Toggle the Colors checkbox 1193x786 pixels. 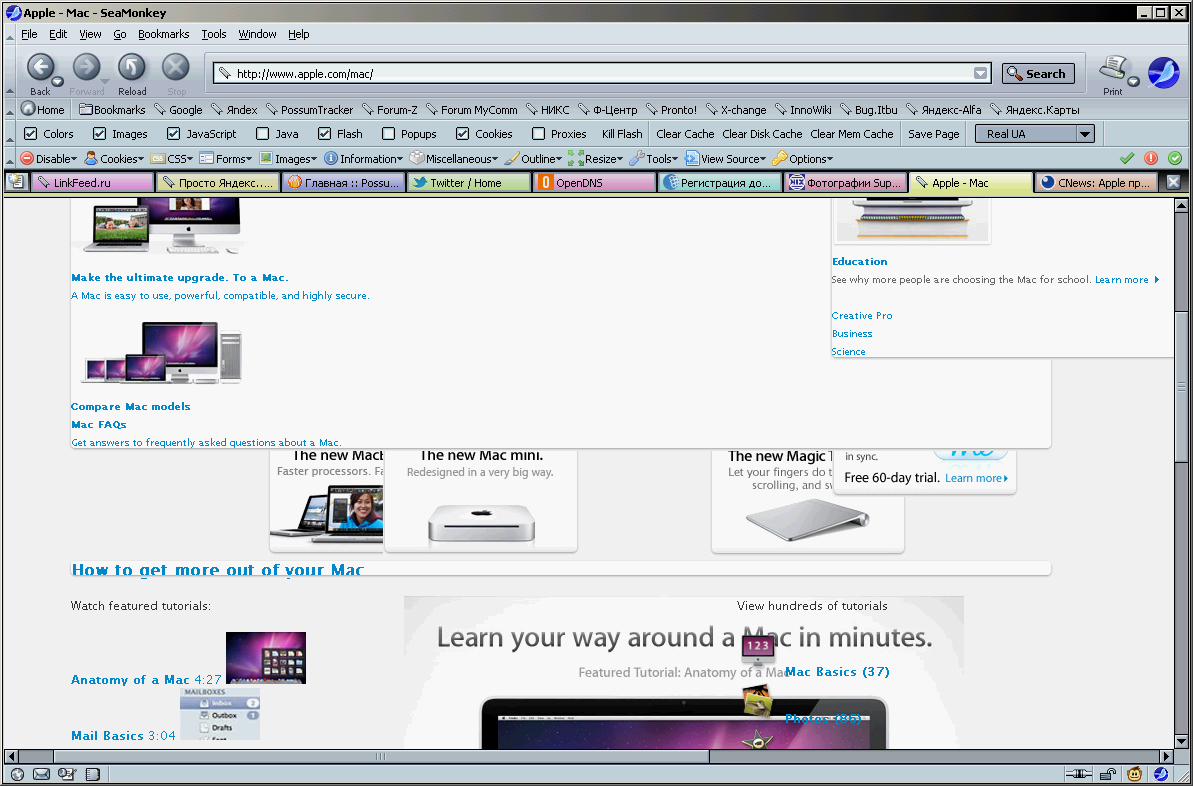tap(30, 134)
